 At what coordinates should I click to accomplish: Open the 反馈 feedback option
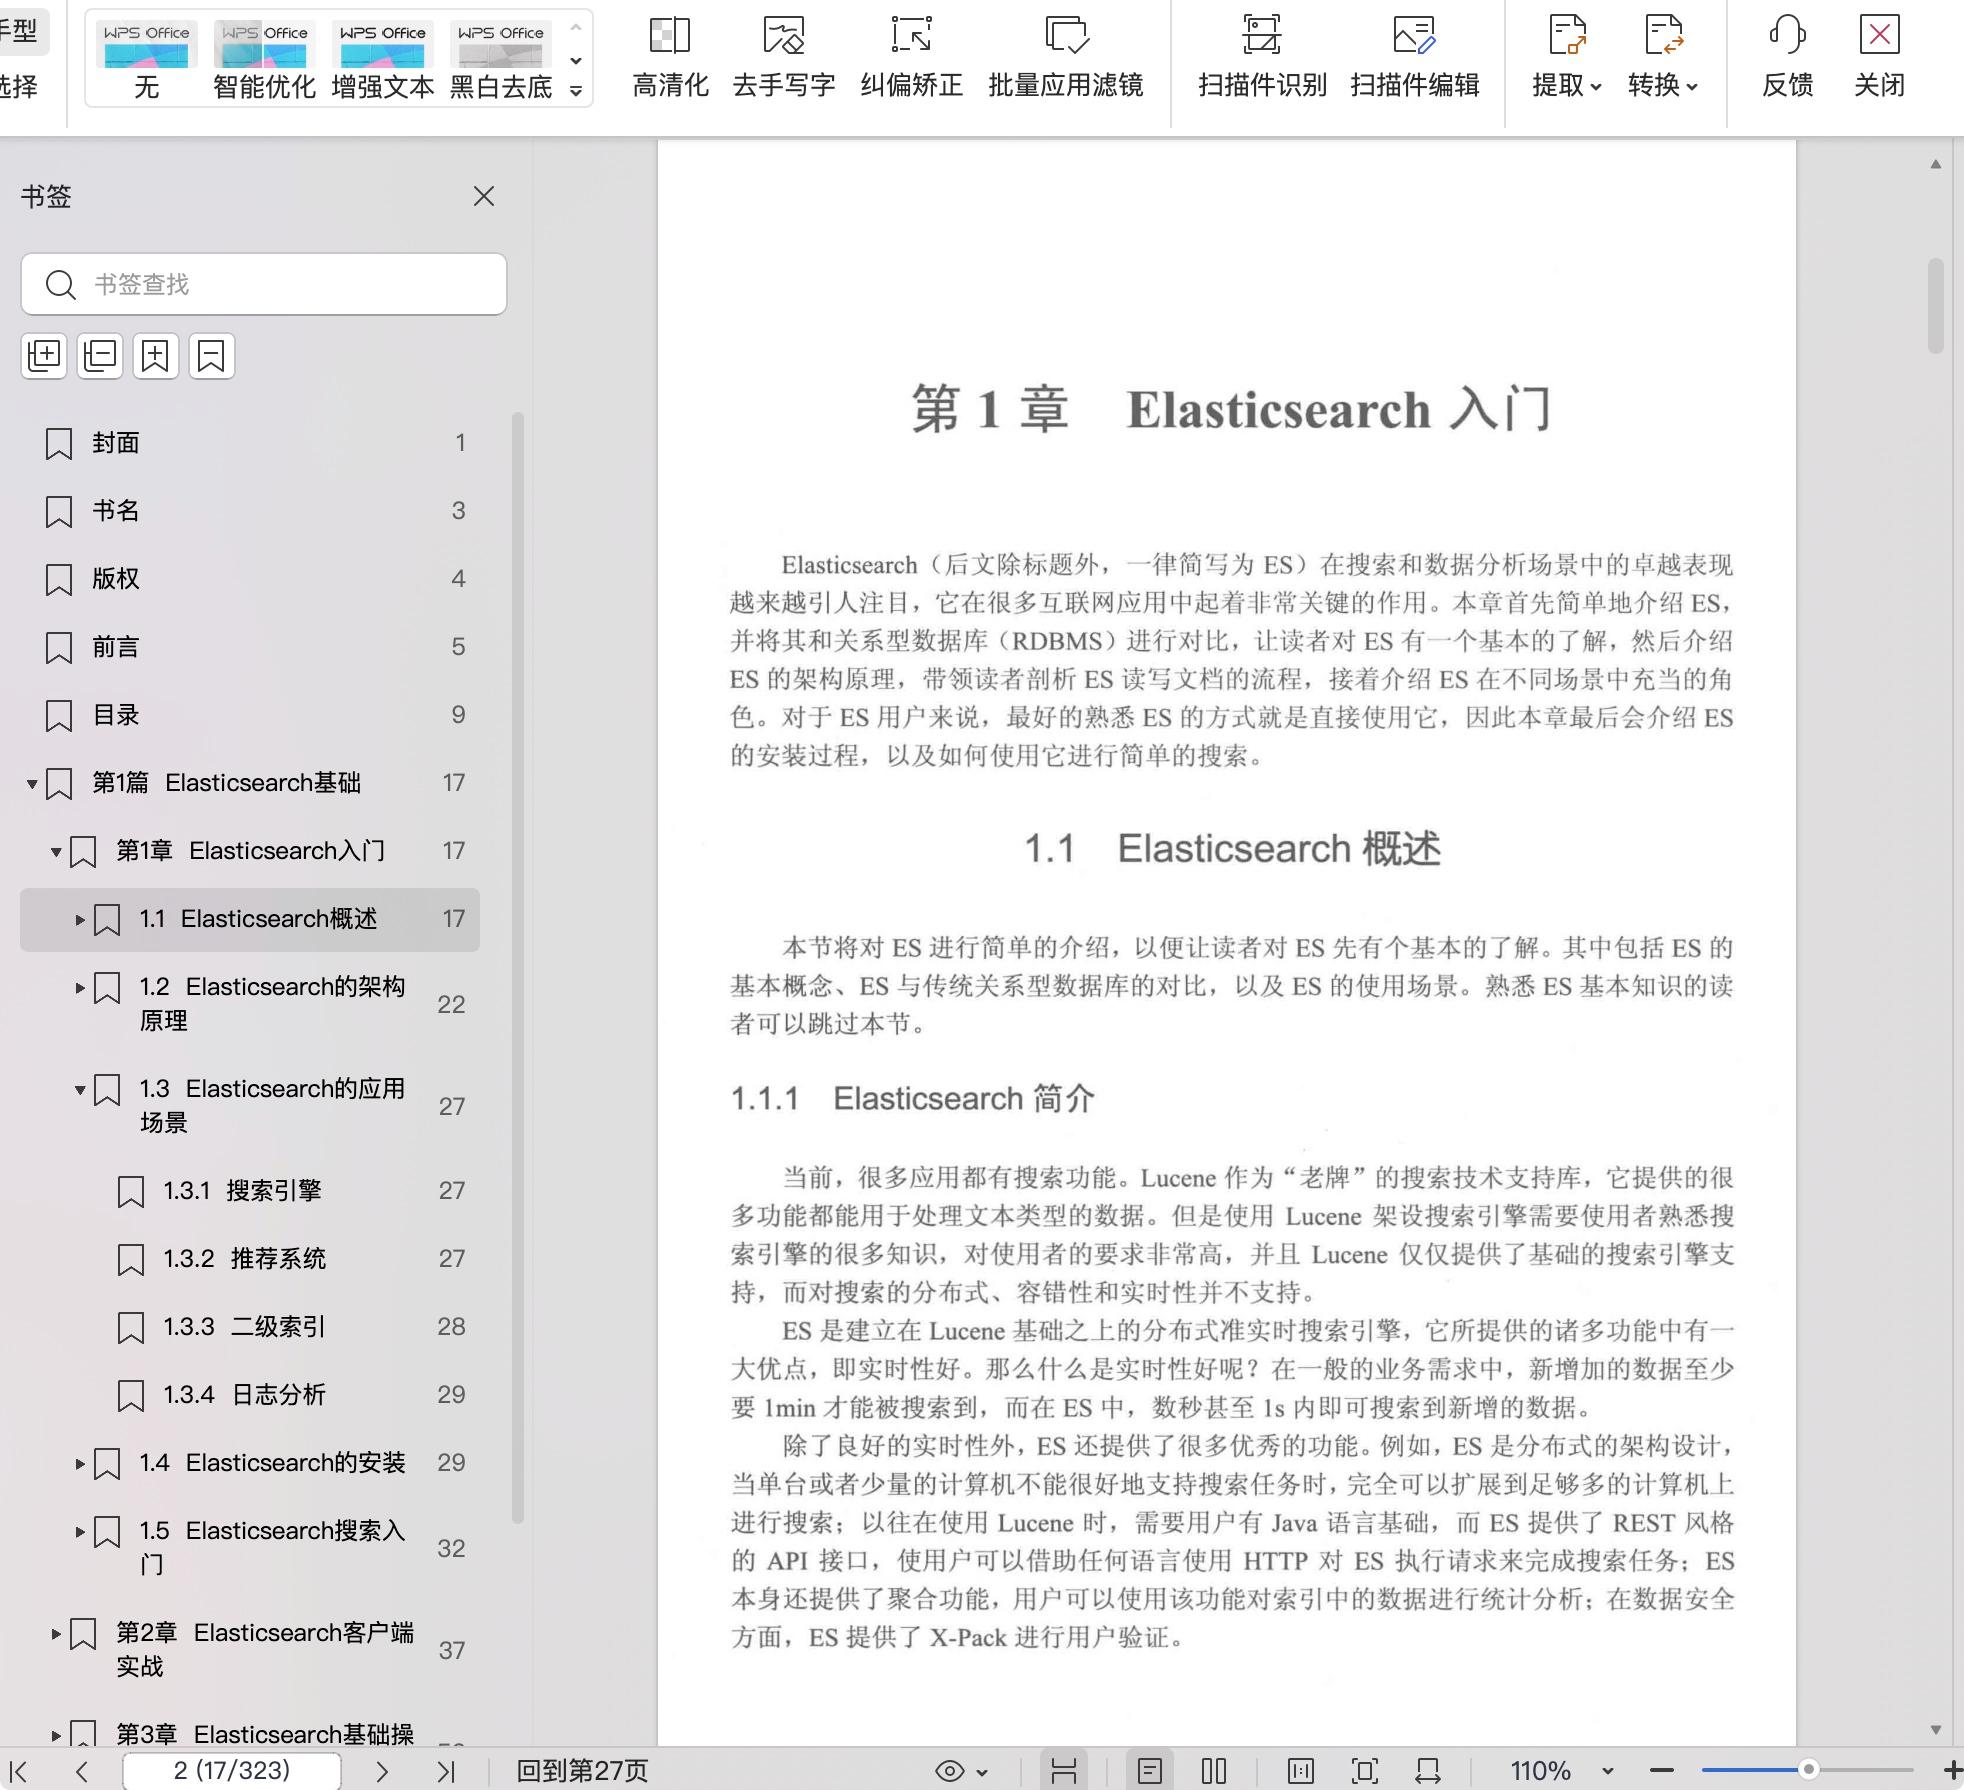(x=1787, y=58)
